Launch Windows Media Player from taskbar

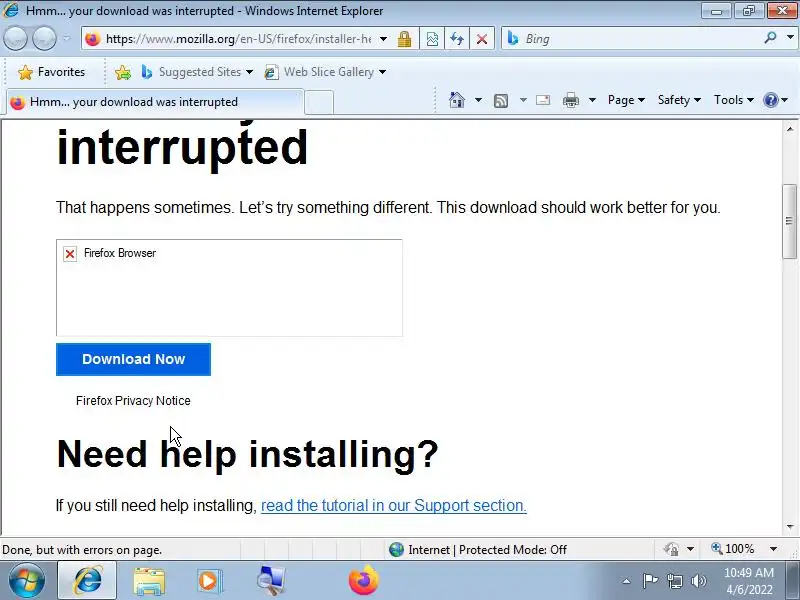point(209,581)
